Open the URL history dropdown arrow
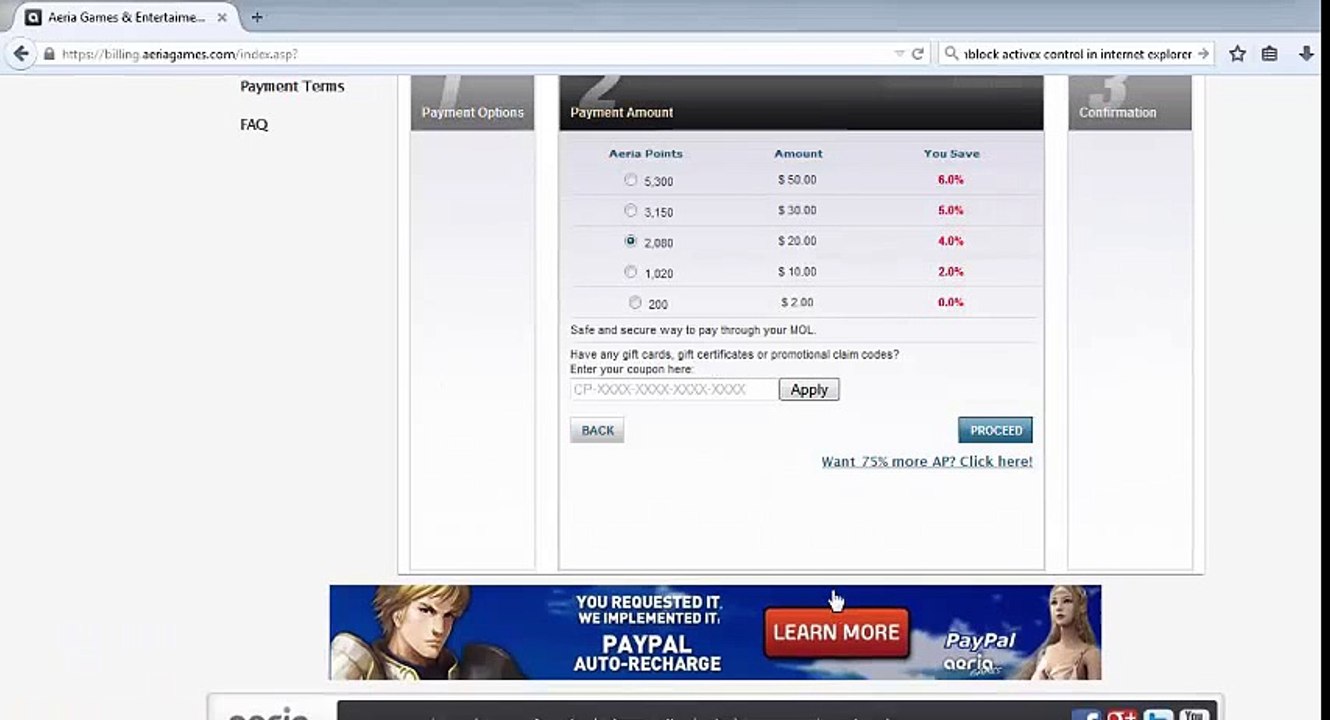Screen dimensions: 1330x720 pos(899,54)
